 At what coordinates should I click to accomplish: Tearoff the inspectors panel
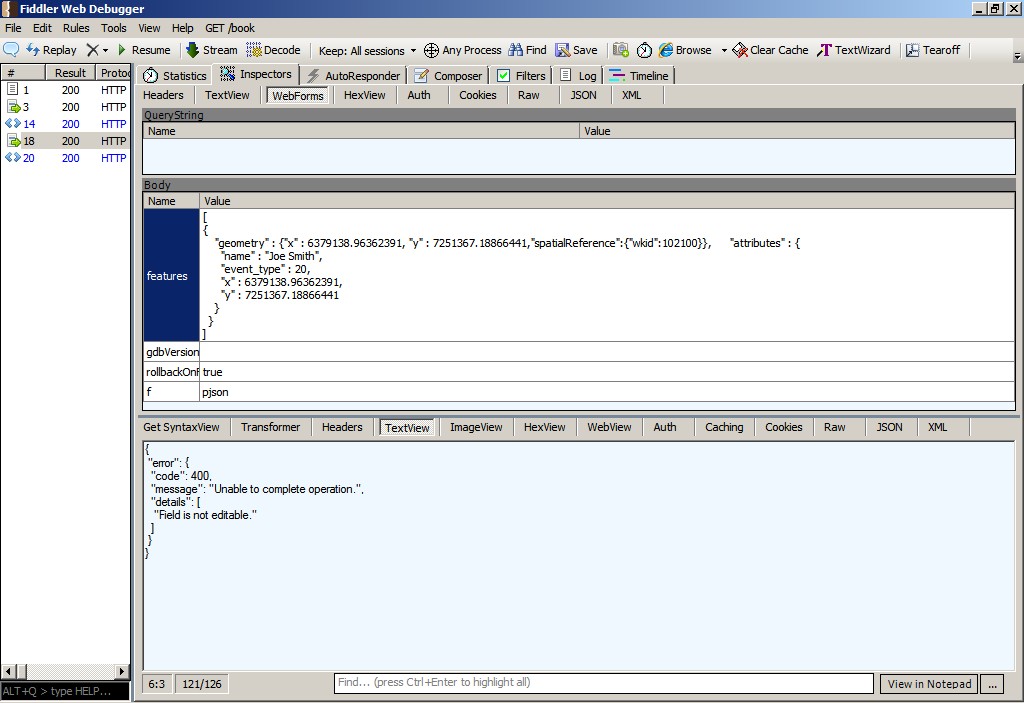click(x=933, y=50)
